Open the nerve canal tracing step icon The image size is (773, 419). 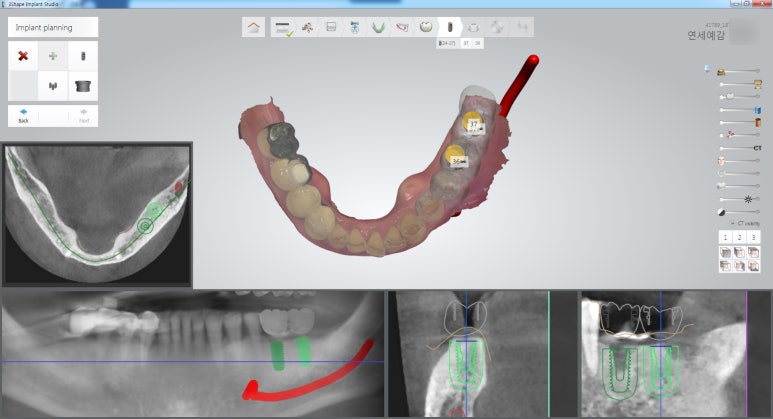click(x=402, y=28)
